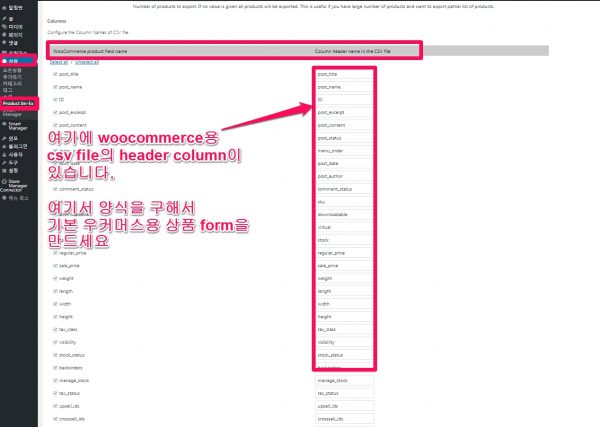Click the Select all link

pyautogui.click(x=59, y=62)
